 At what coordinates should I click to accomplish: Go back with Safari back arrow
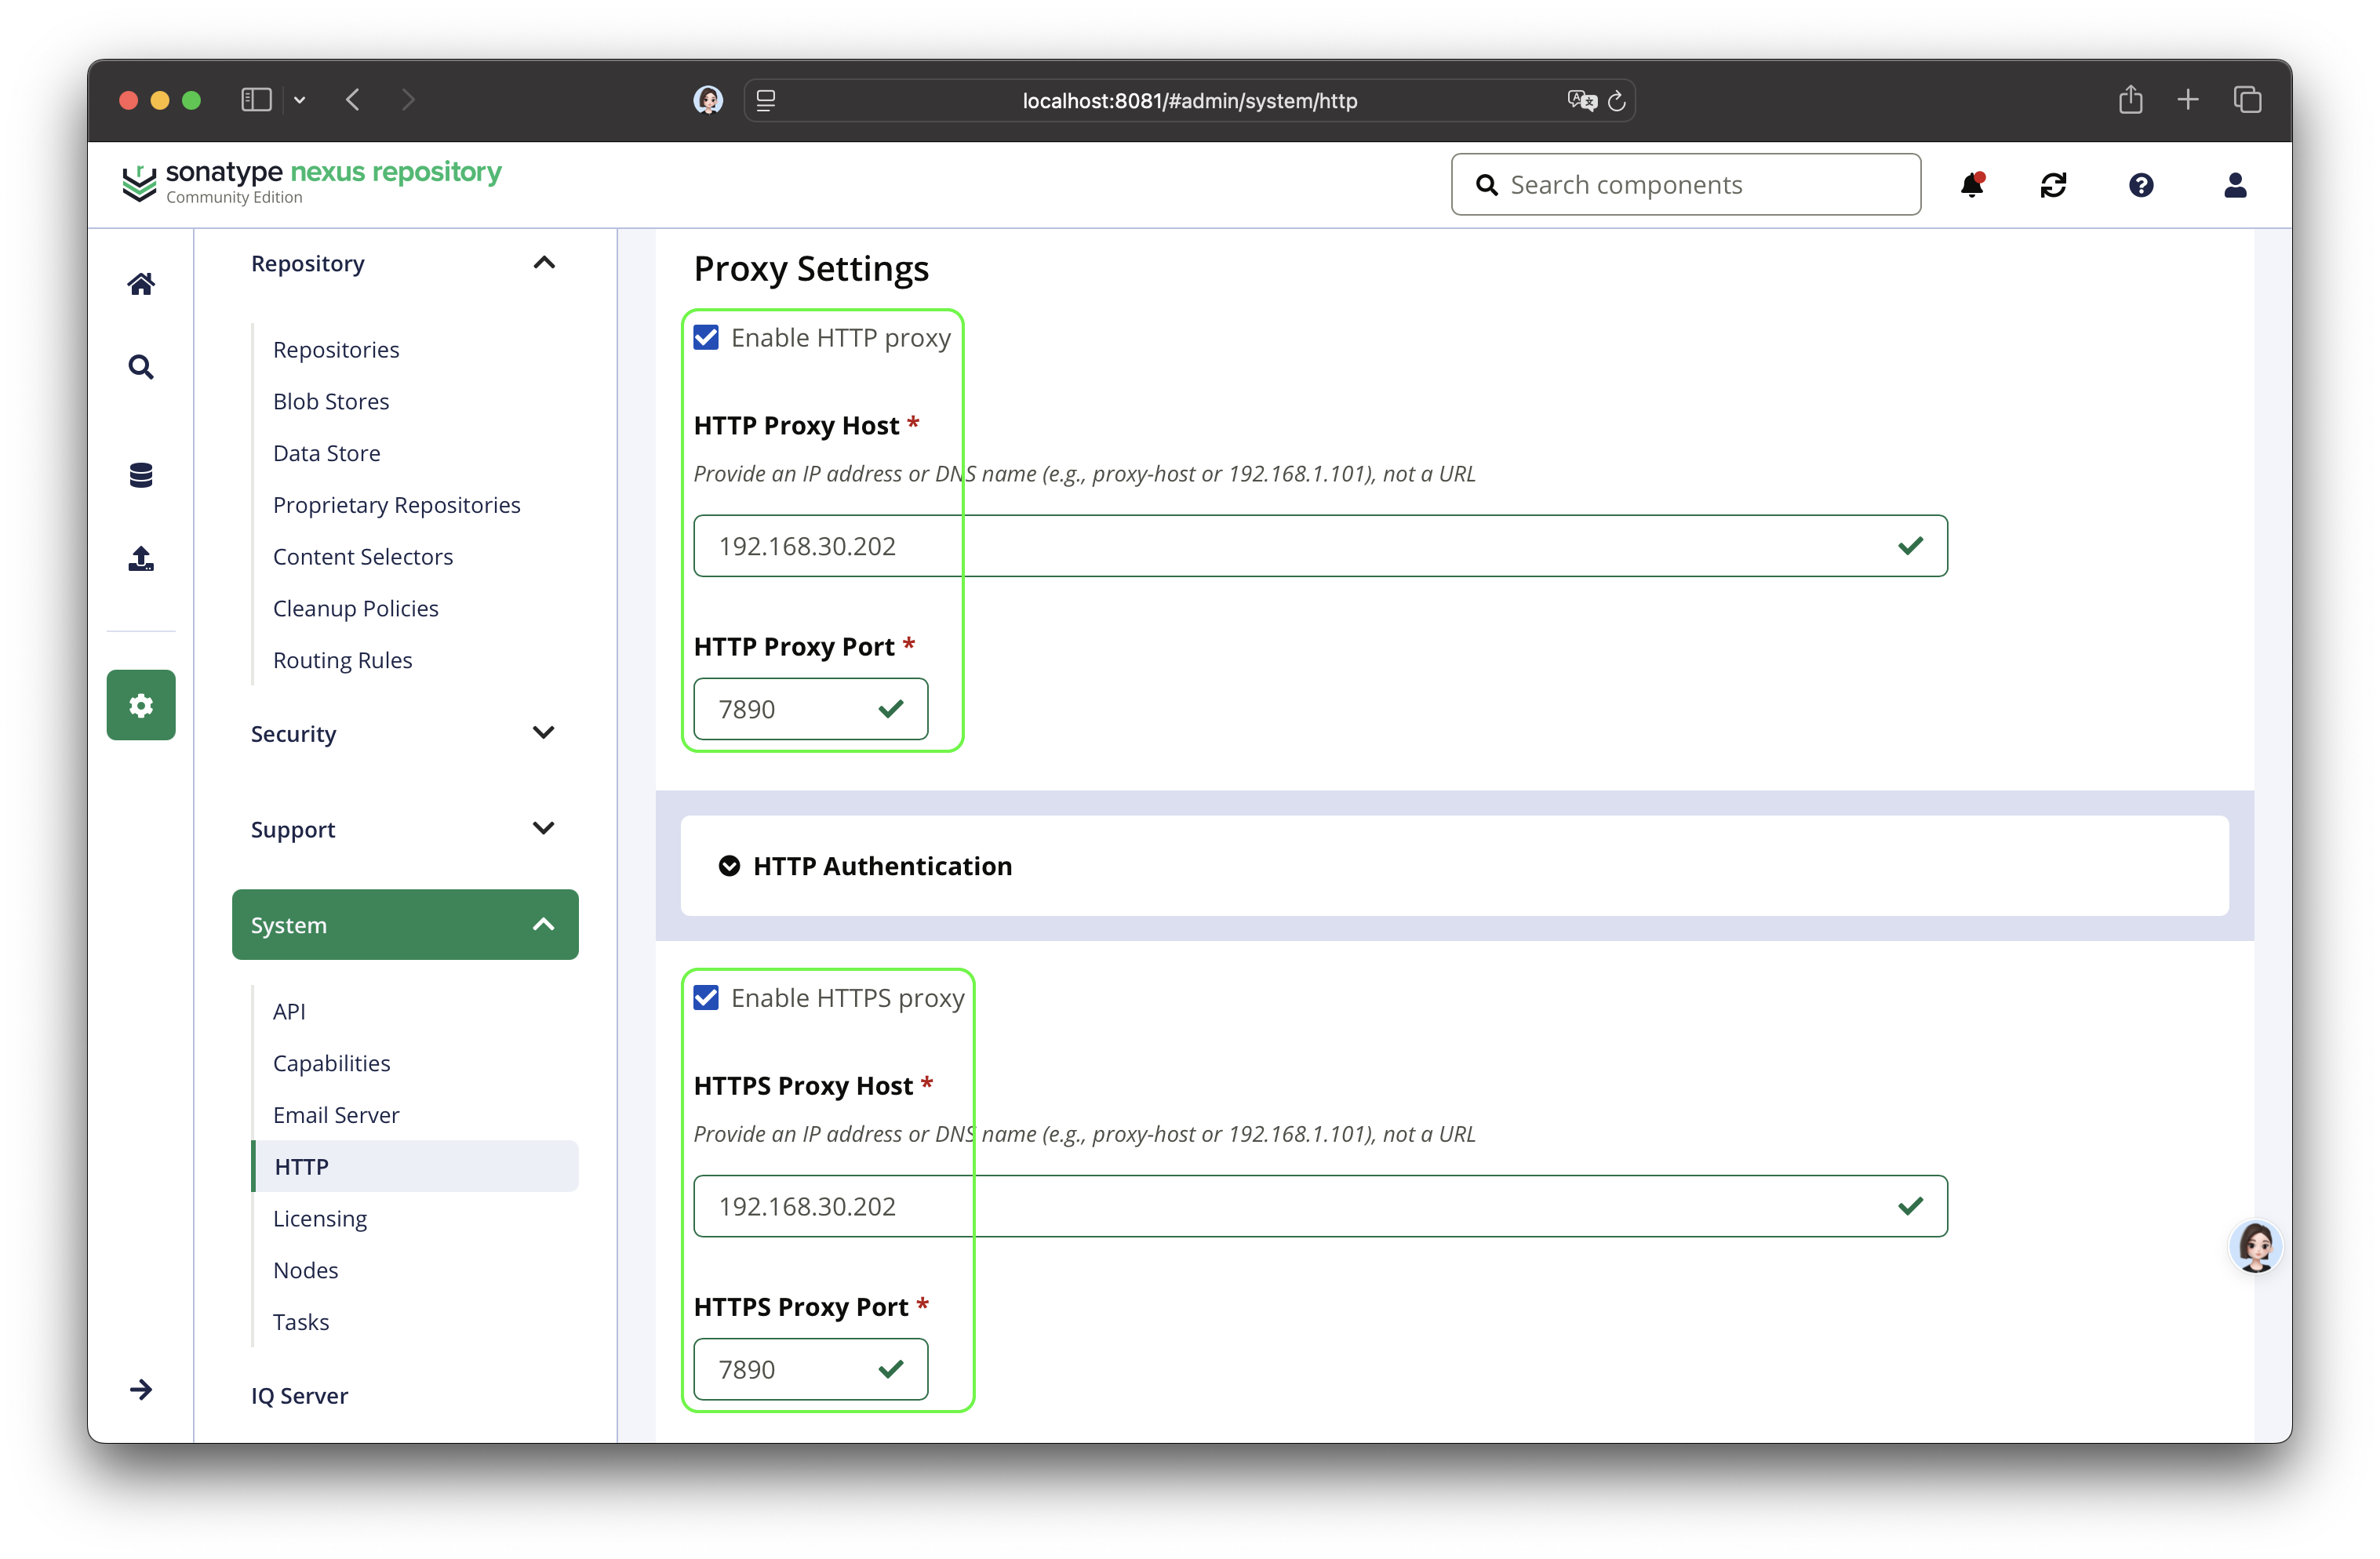[353, 100]
